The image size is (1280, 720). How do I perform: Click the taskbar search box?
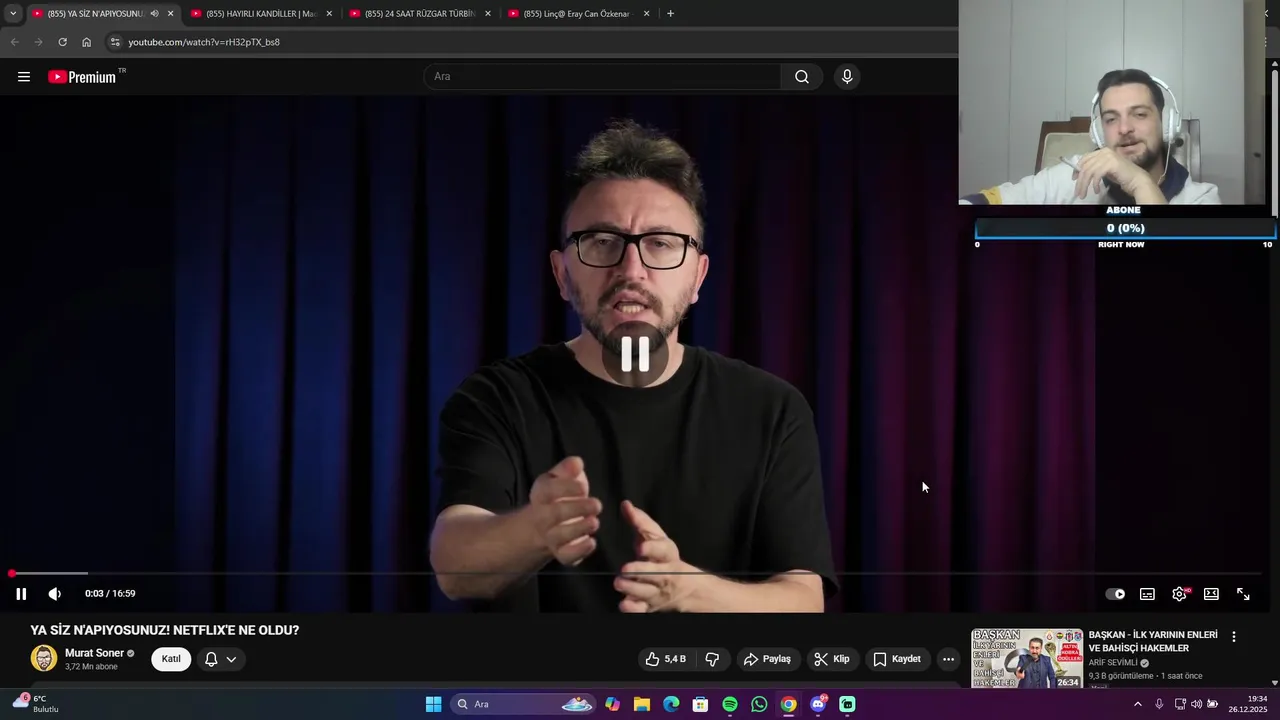[x=523, y=704]
